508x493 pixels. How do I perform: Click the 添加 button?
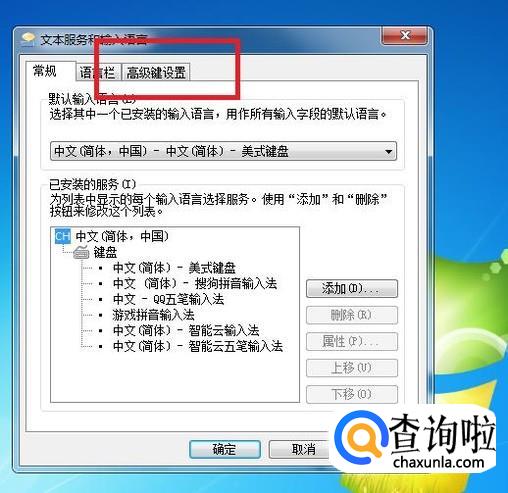[x=352, y=288]
